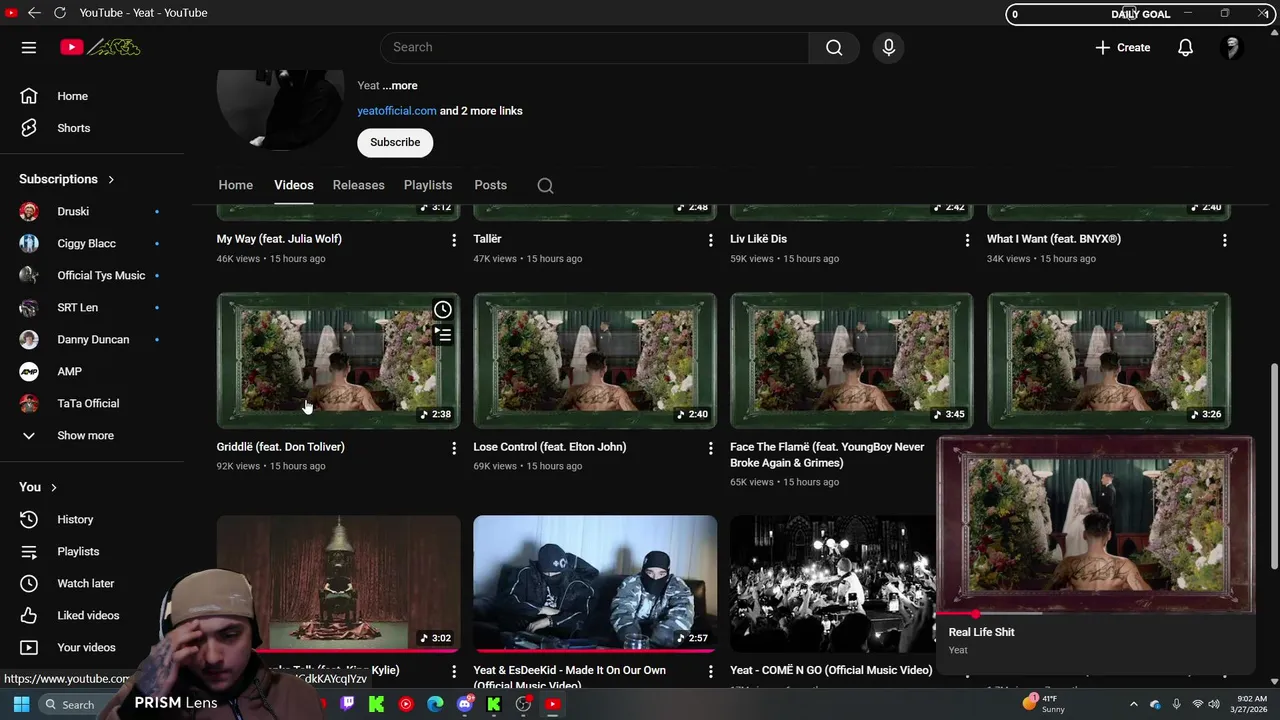Switch to the Releases tab
The image size is (1280, 720).
tap(359, 185)
